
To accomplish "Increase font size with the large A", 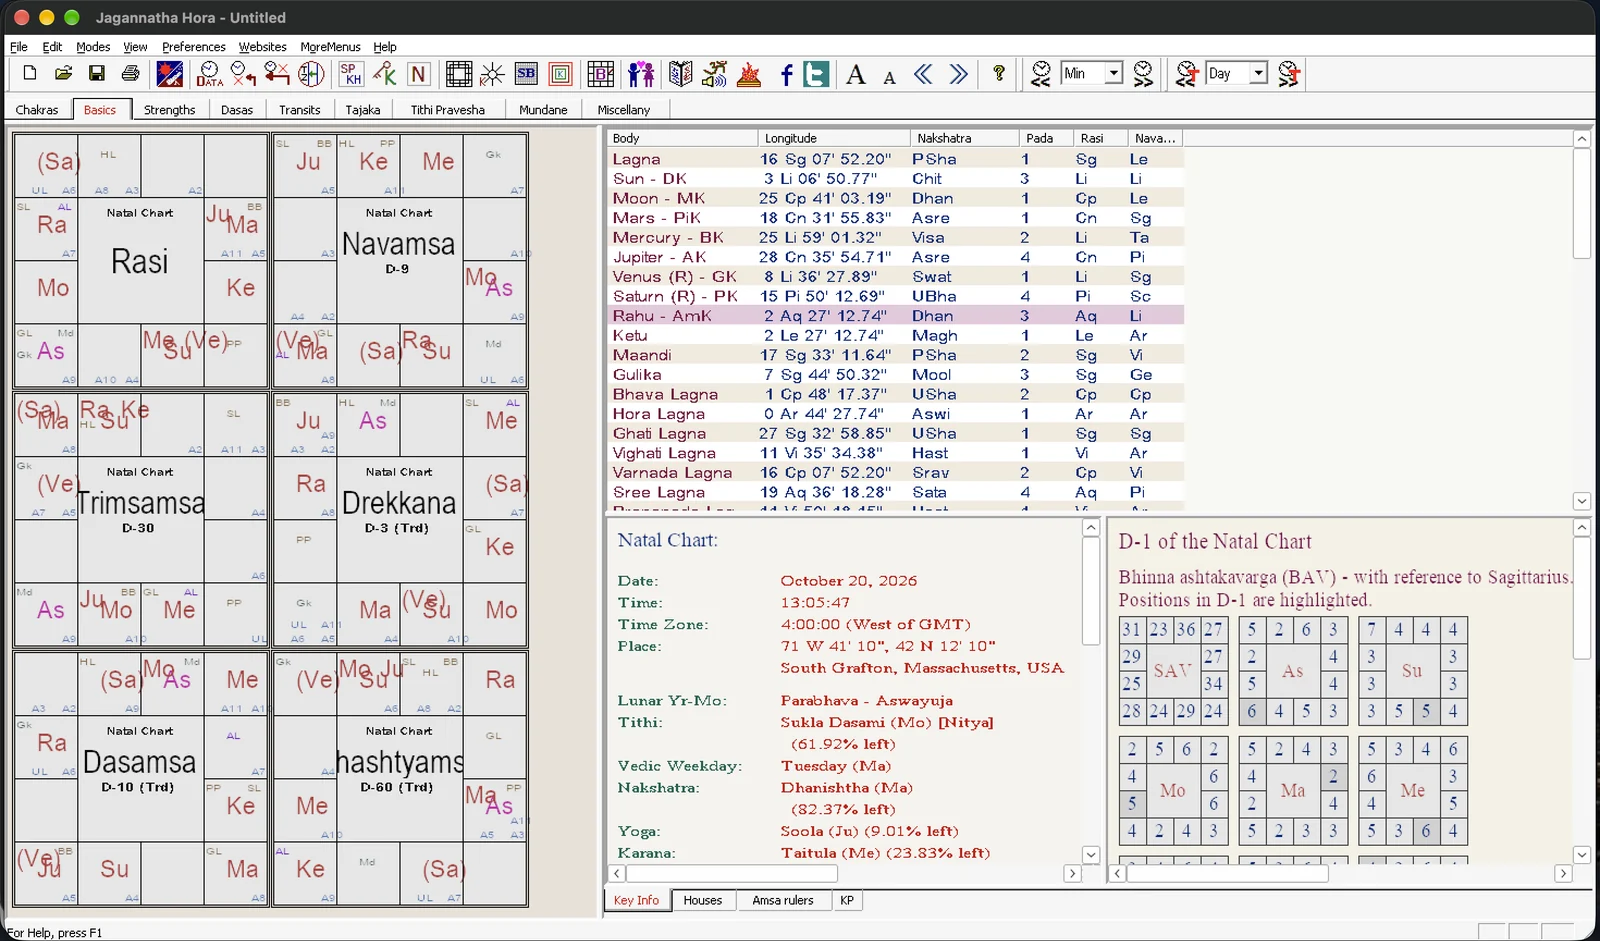I will [856, 74].
